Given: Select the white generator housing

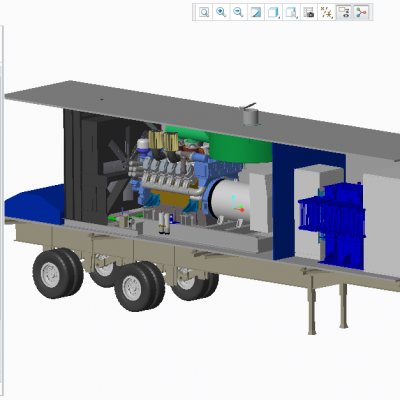Looking at the screenshot, I should (x=230, y=200).
